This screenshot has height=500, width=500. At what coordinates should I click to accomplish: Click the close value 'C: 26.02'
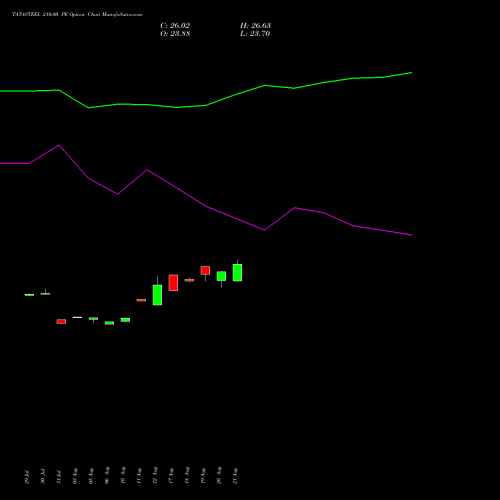pos(175,26)
